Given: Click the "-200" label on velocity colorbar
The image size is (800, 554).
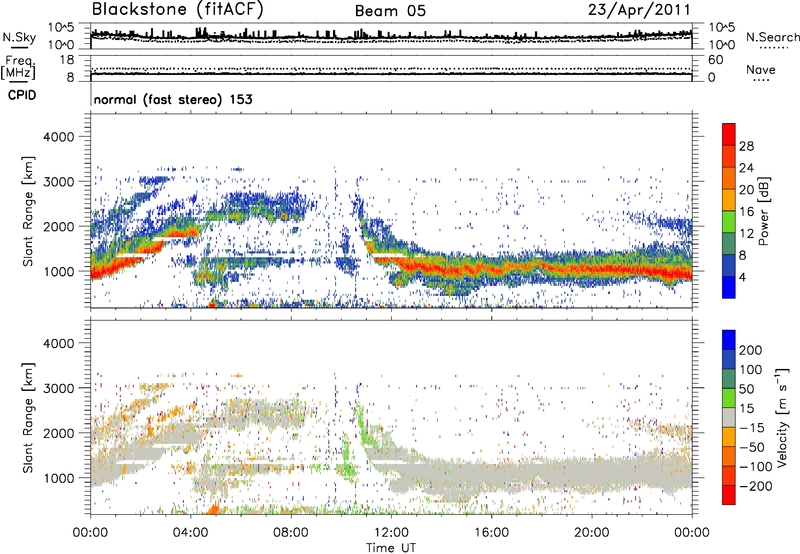Looking at the screenshot, I should (755, 486).
